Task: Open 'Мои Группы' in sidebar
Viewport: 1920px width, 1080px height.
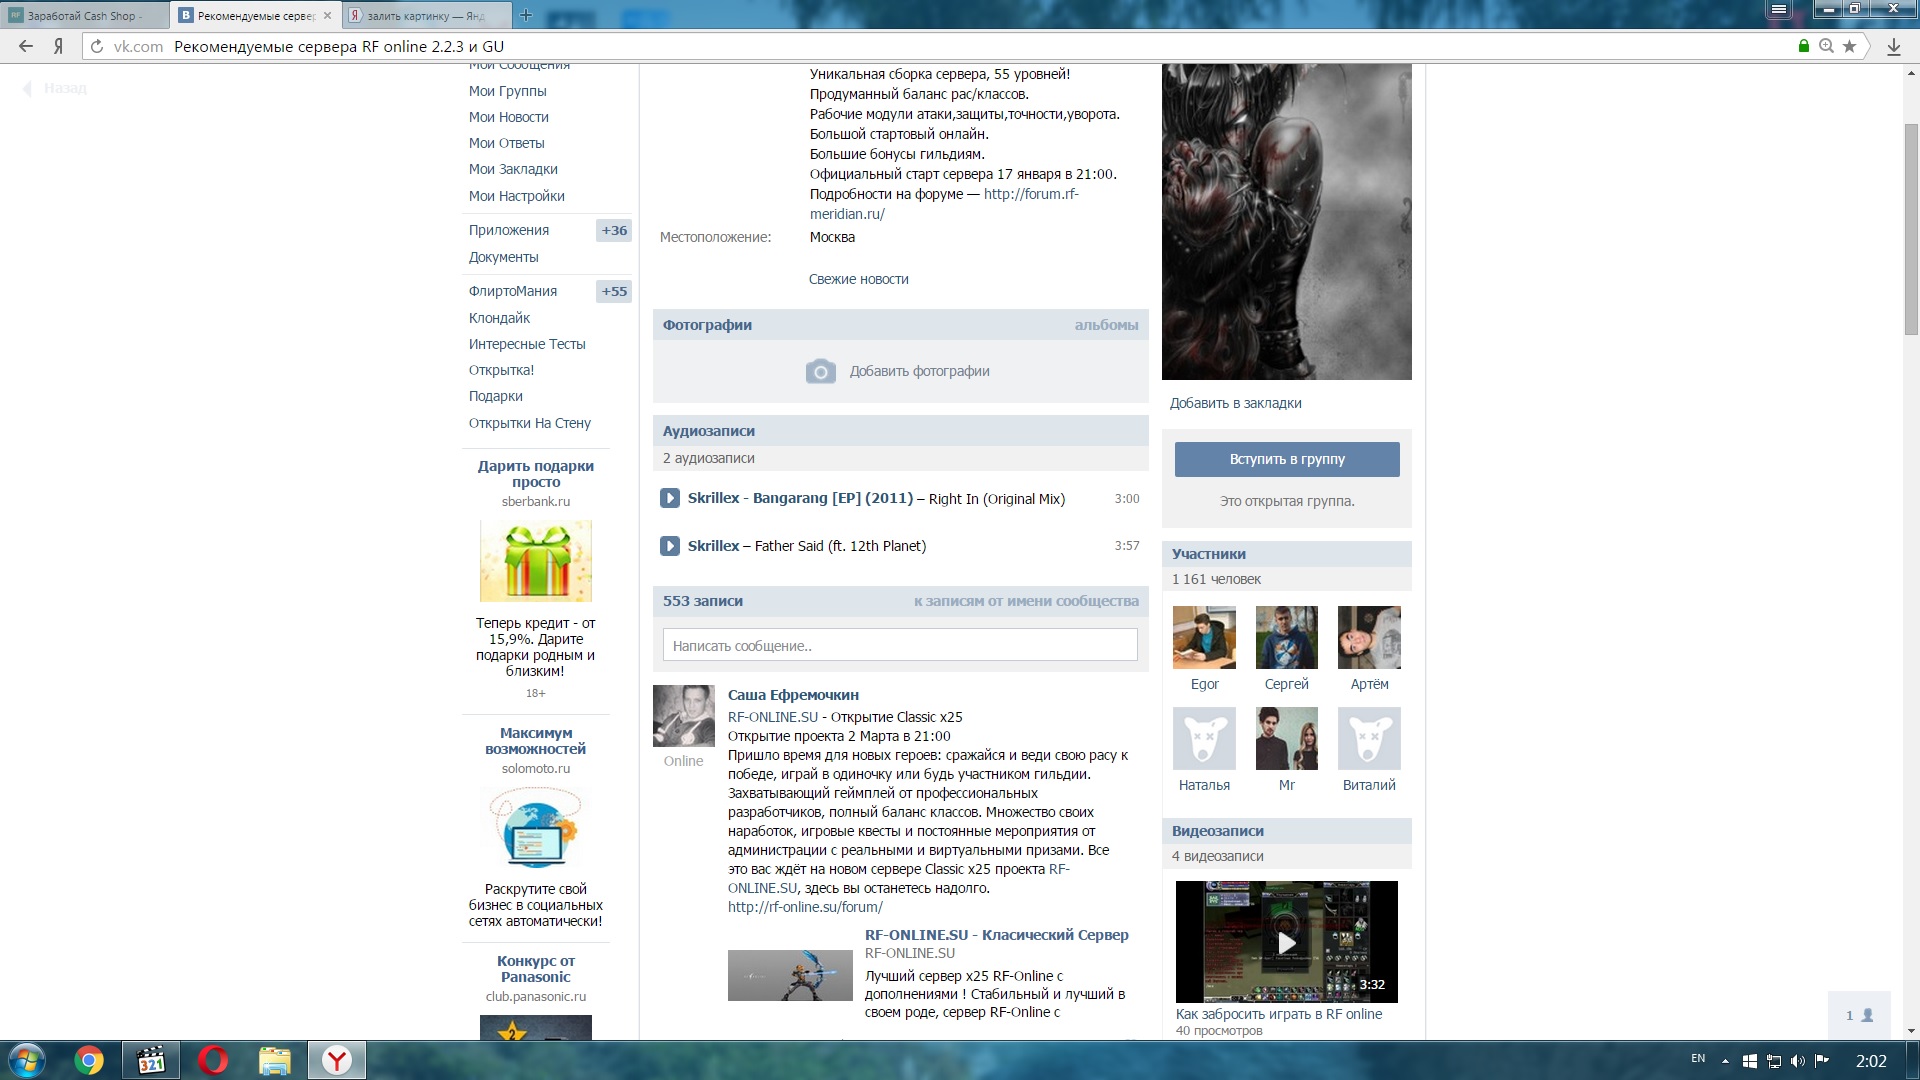Action: [507, 91]
